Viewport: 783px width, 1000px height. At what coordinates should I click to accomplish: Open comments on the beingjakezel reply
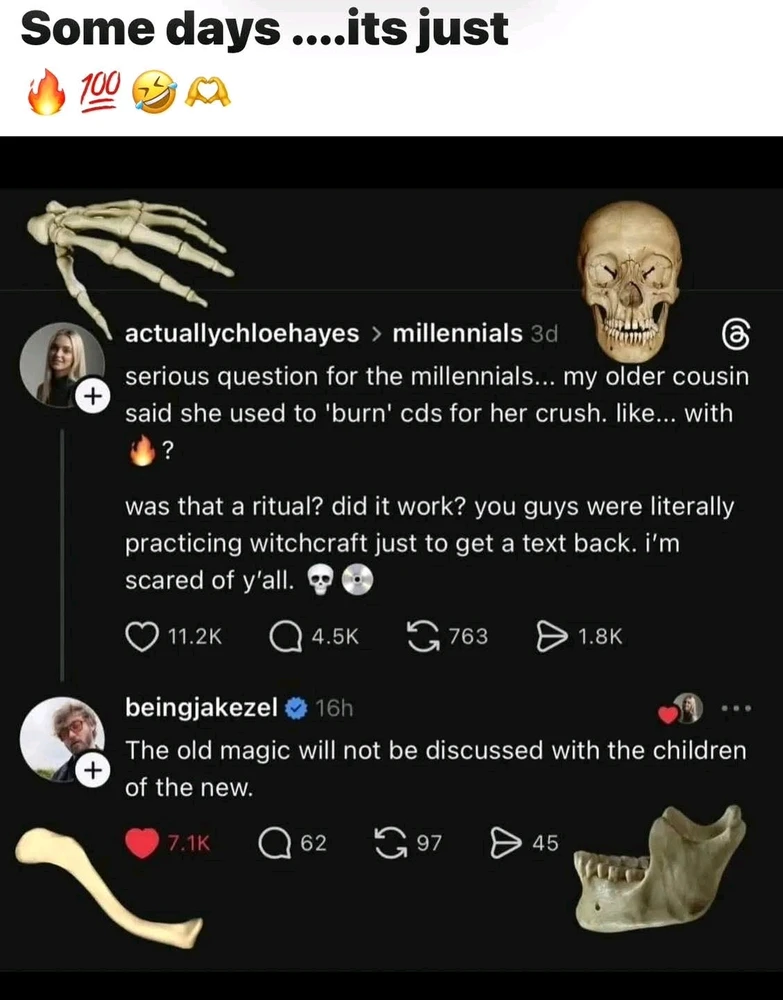point(275,843)
